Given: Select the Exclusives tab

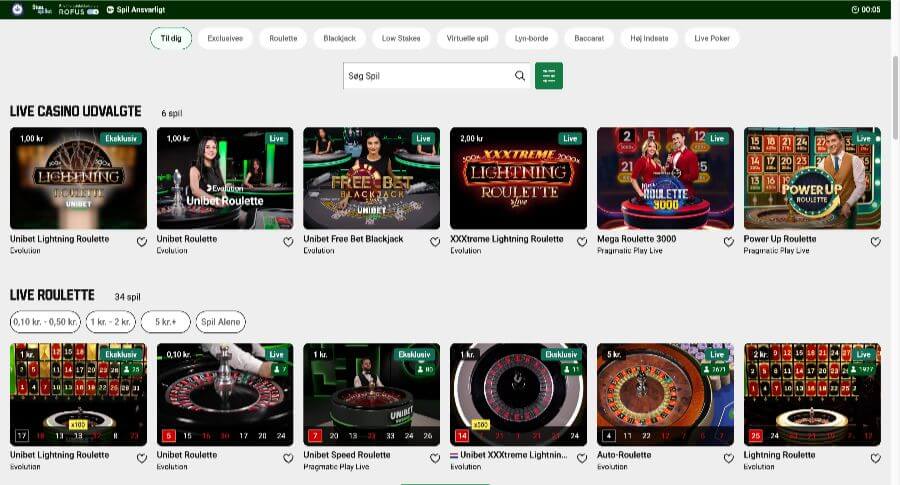Looking at the screenshot, I should pyautogui.click(x=225, y=38).
